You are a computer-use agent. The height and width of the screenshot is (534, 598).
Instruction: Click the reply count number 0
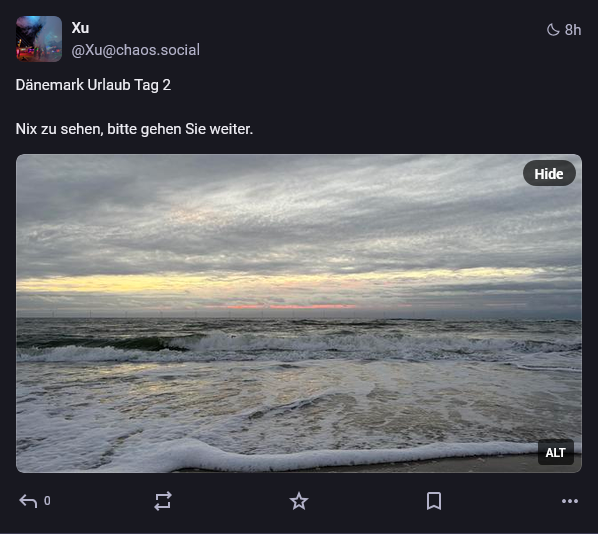(x=47, y=501)
